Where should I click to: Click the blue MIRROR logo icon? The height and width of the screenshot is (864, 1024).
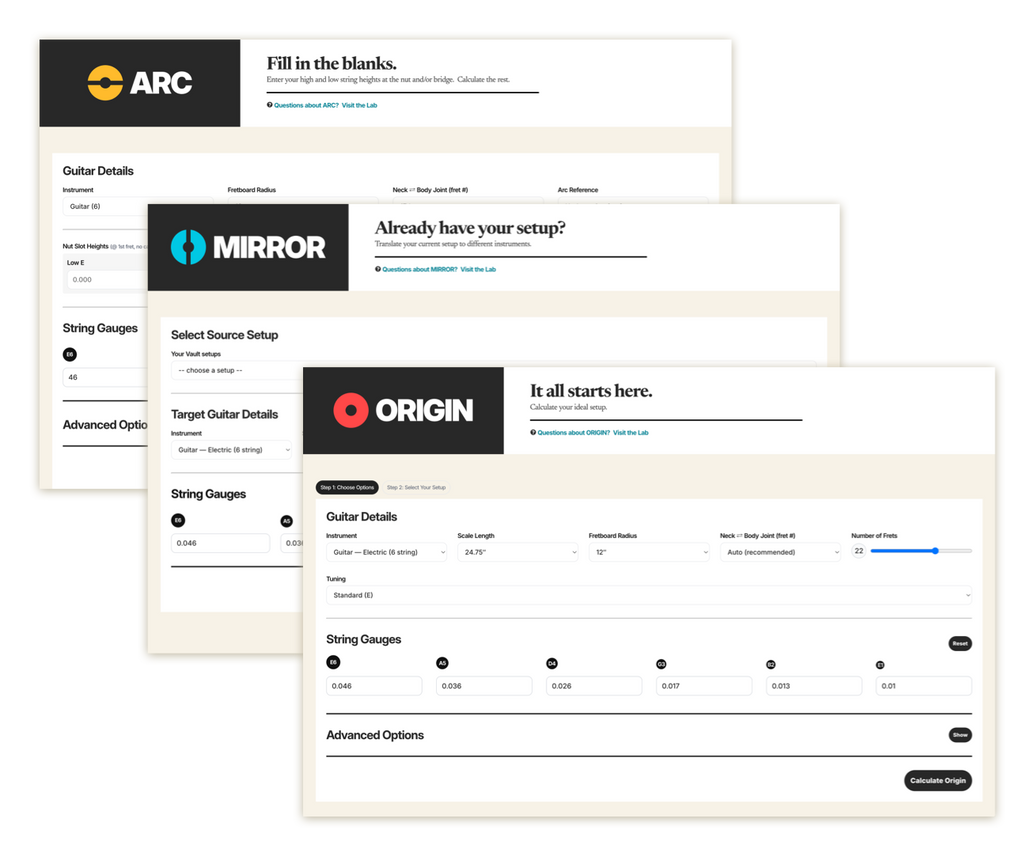187,247
